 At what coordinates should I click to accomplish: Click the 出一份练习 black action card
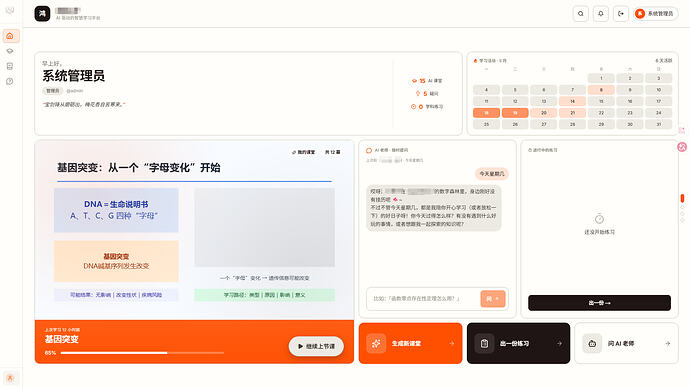tap(518, 343)
